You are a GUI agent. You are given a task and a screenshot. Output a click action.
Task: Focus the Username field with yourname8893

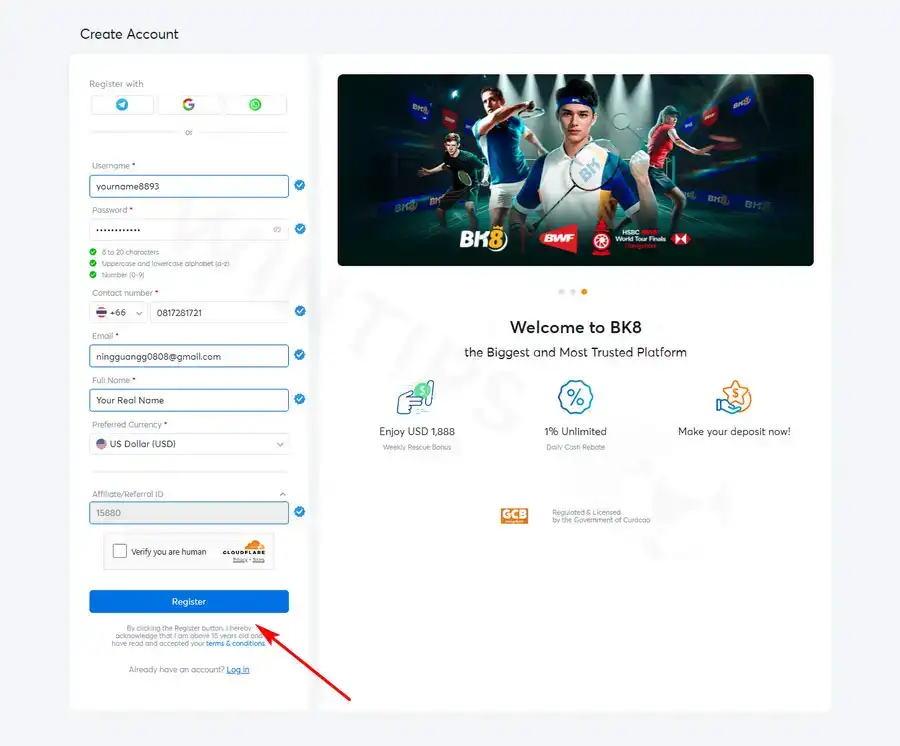(189, 186)
